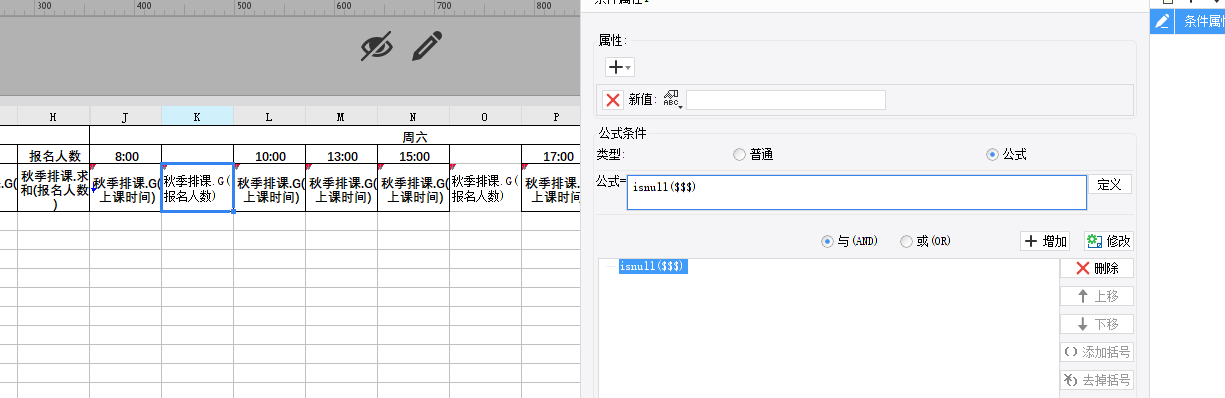Image resolution: width=1225 pixels, height=398 pixels.
Task: Click the 修改 modify button
Action: [x=1108, y=241]
